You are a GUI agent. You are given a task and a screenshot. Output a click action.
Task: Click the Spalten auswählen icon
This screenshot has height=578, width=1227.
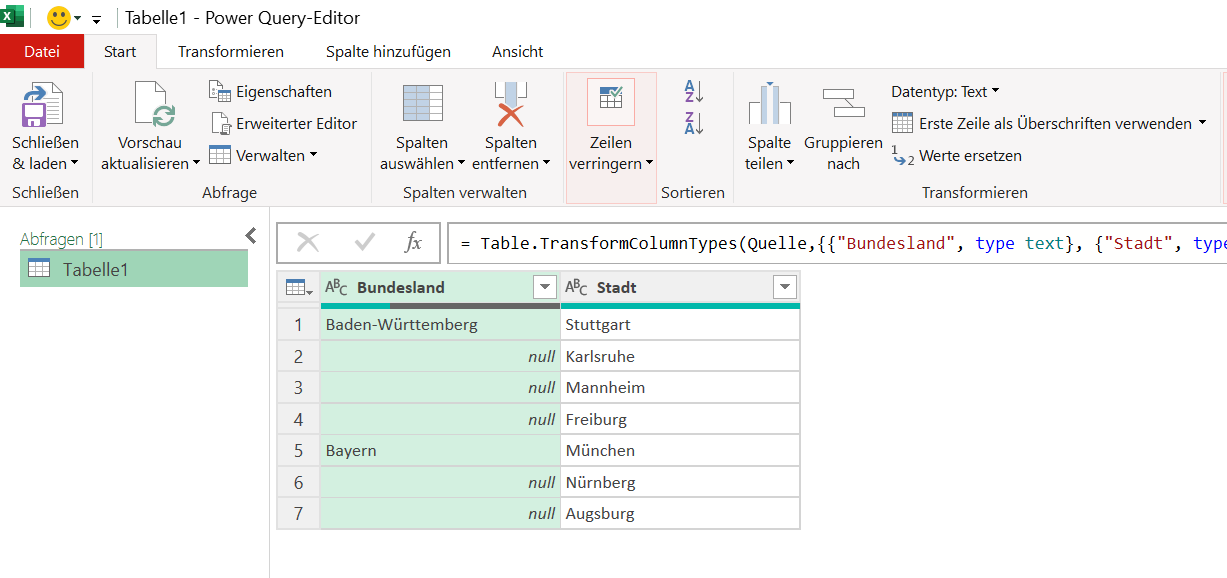click(422, 105)
